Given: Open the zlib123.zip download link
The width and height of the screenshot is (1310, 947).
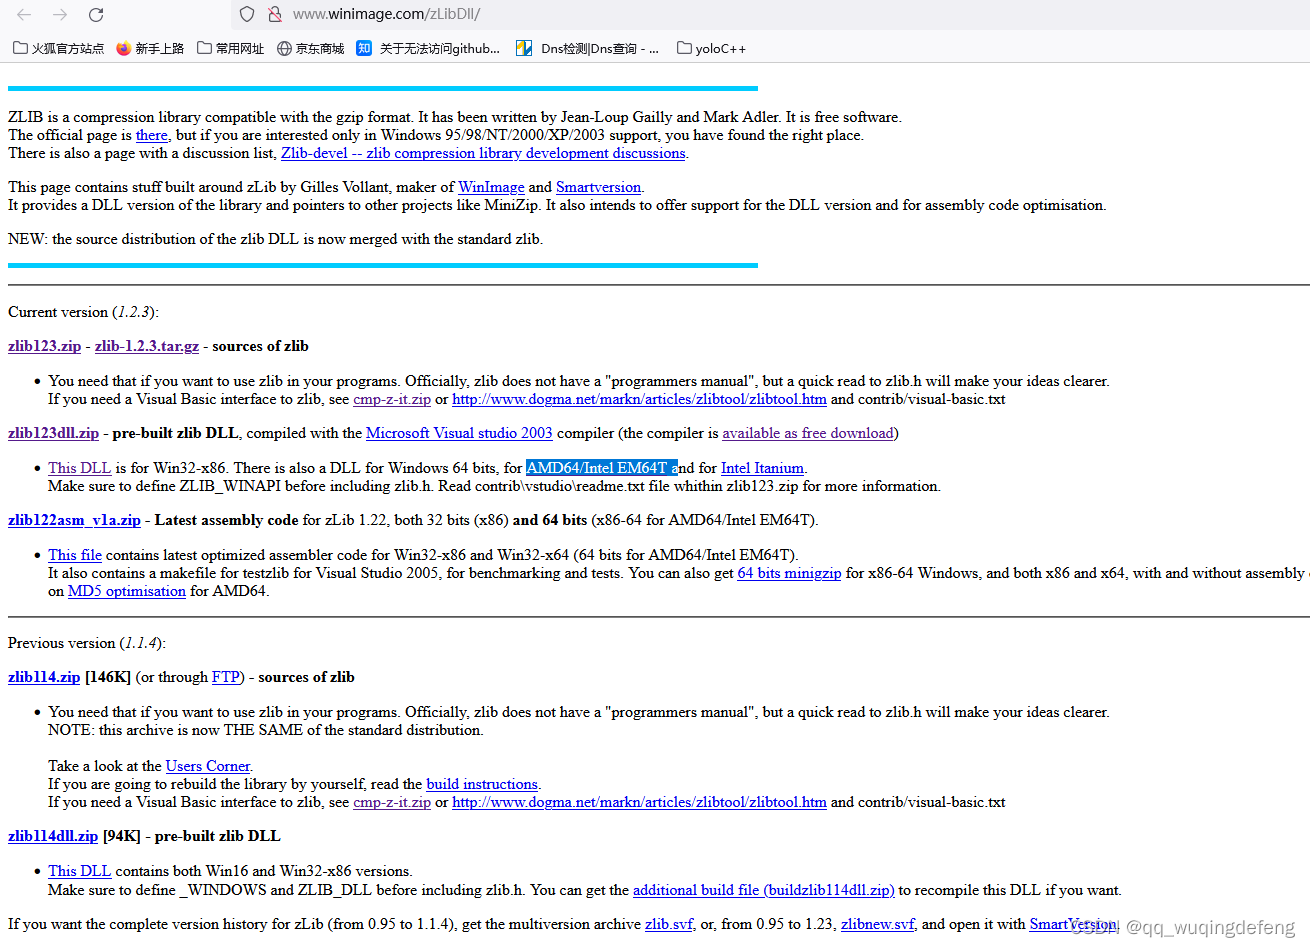Looking at the screenshot, I should point(44,345).
